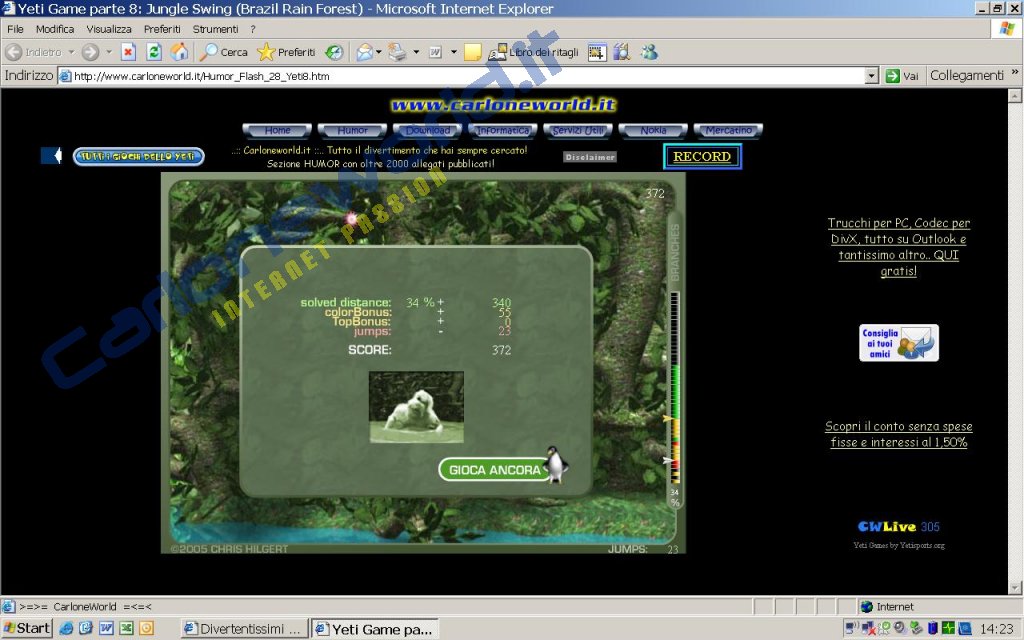Click the blue back arrow icon on page
The width and height of the screenshot is (1024, 640).
[x=51, y=155]
